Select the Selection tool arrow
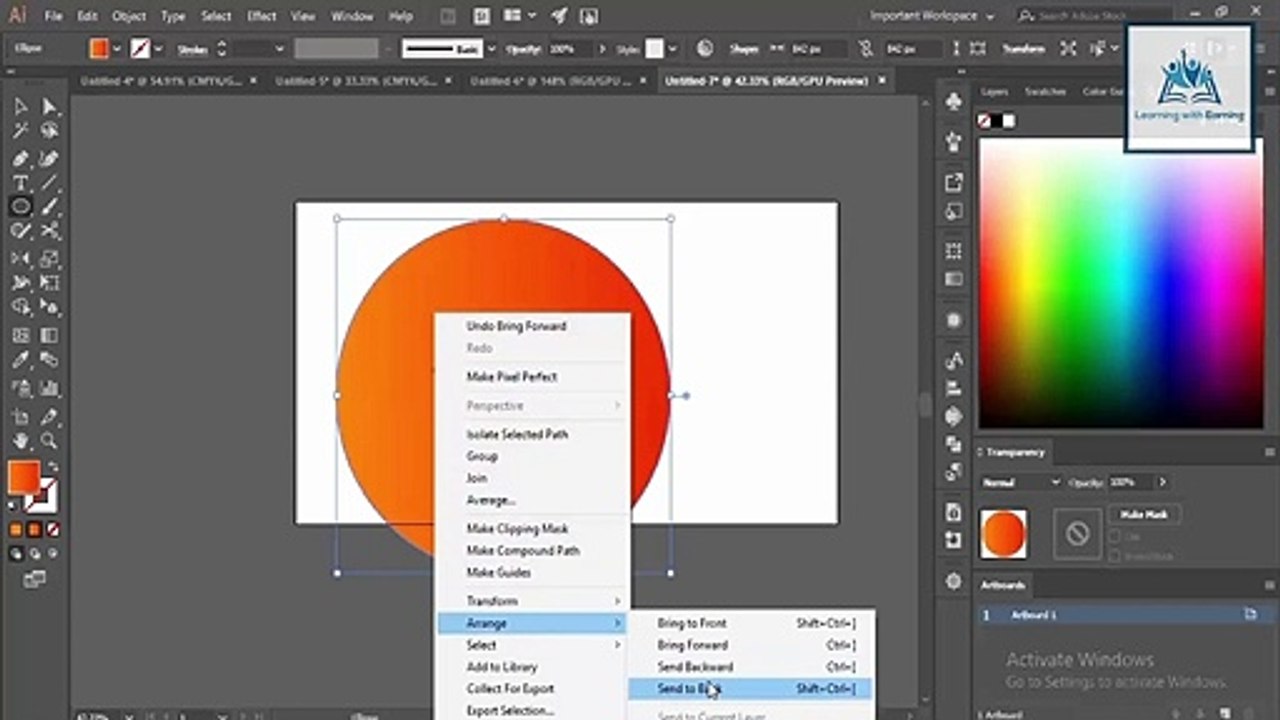1280x720 pixels. 20,107
